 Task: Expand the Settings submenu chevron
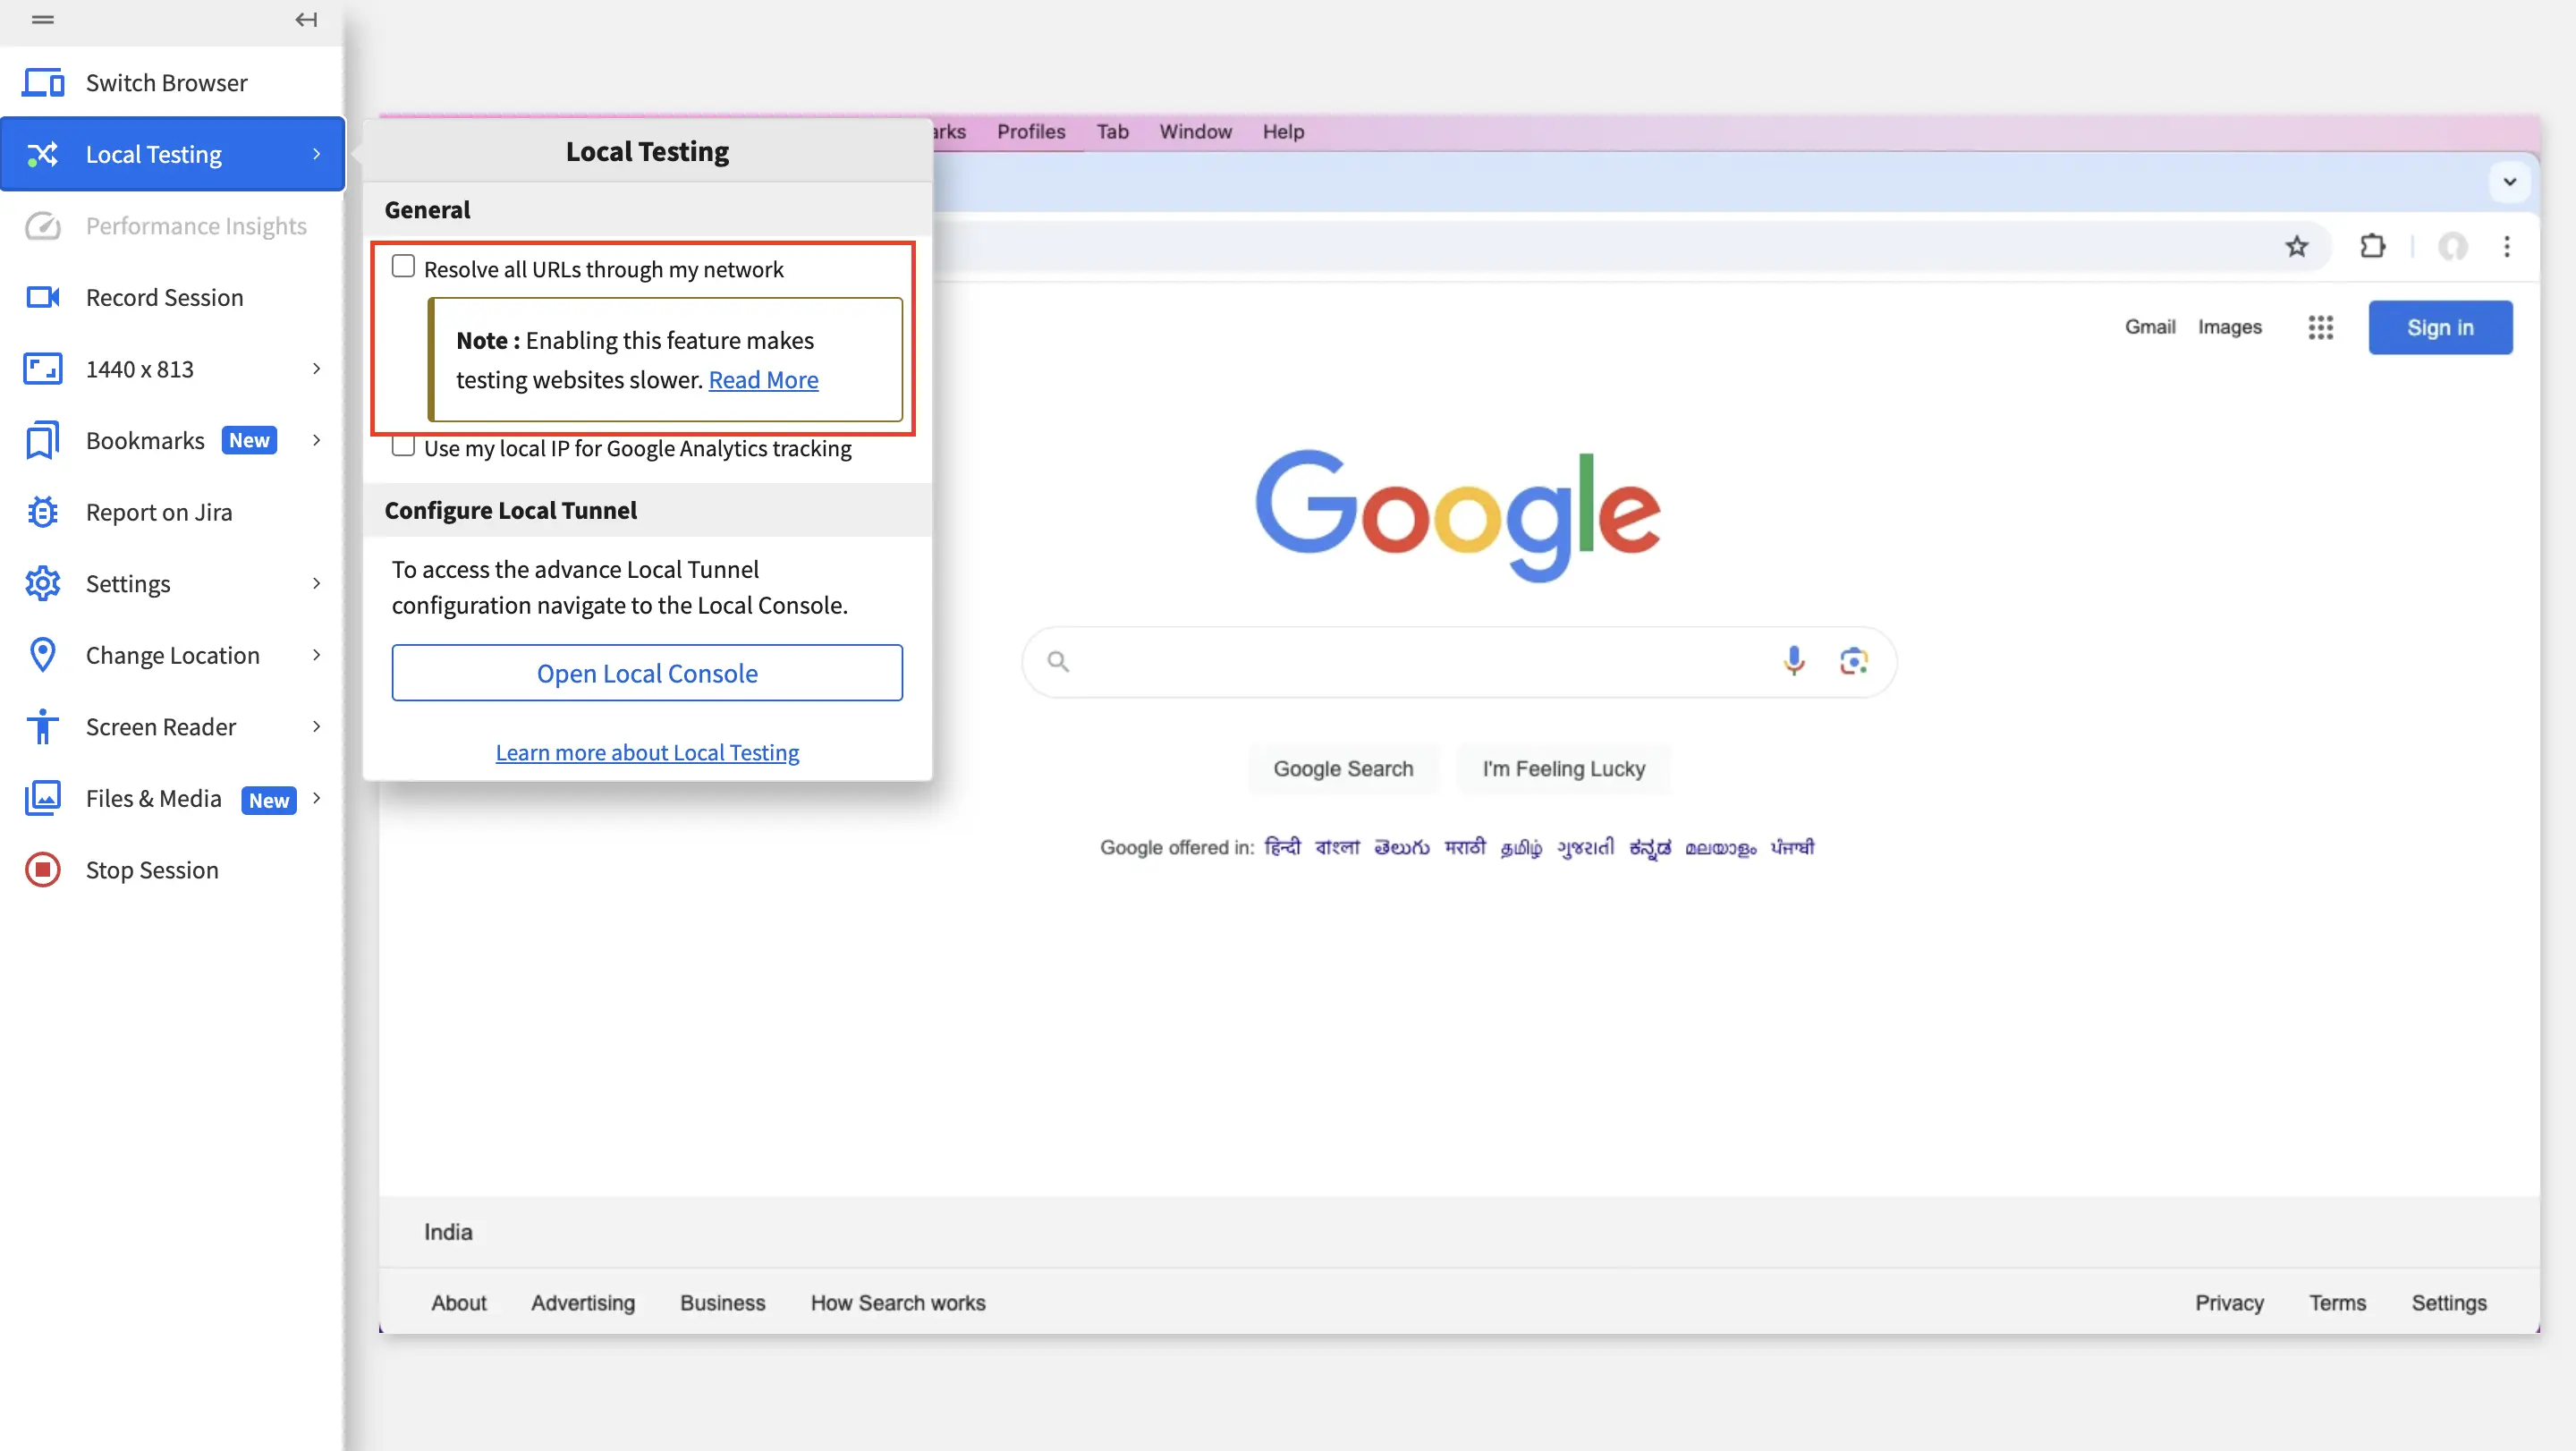pos(317,583)
